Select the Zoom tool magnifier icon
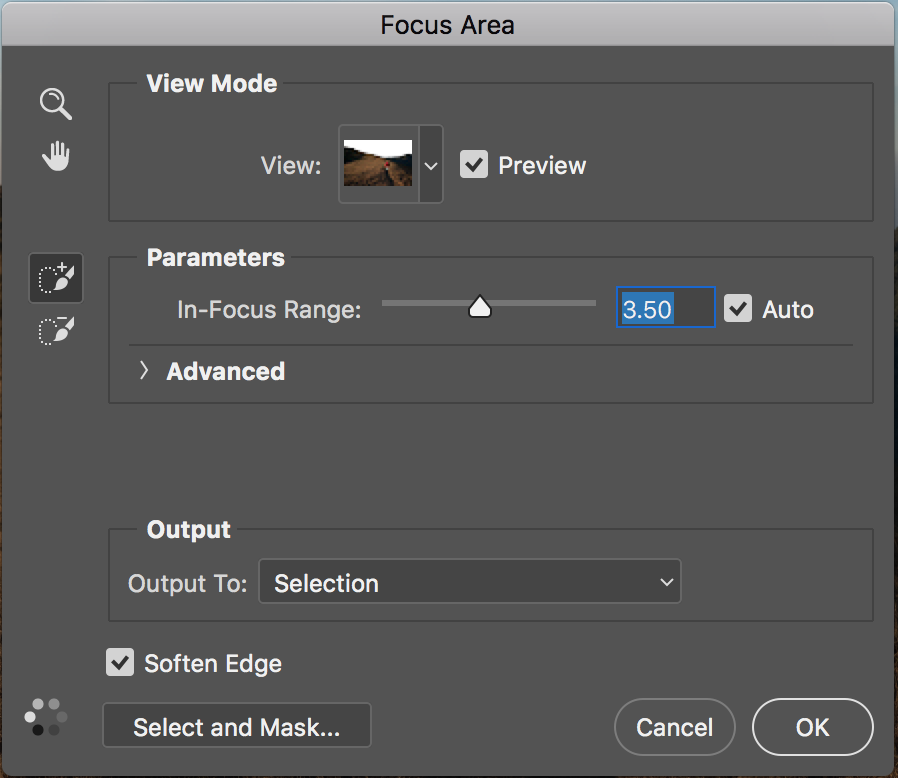The height and width of the screenshot is (778, 898). tap(56, 103)
